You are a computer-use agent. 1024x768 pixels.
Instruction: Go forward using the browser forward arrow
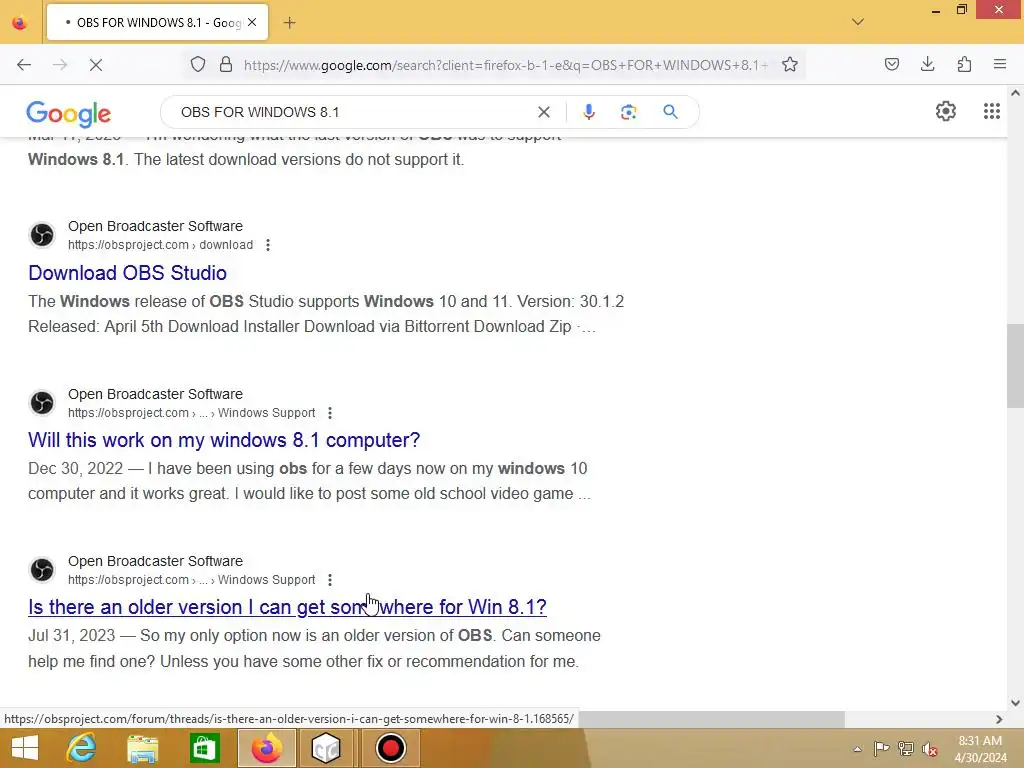click(60, 65)
